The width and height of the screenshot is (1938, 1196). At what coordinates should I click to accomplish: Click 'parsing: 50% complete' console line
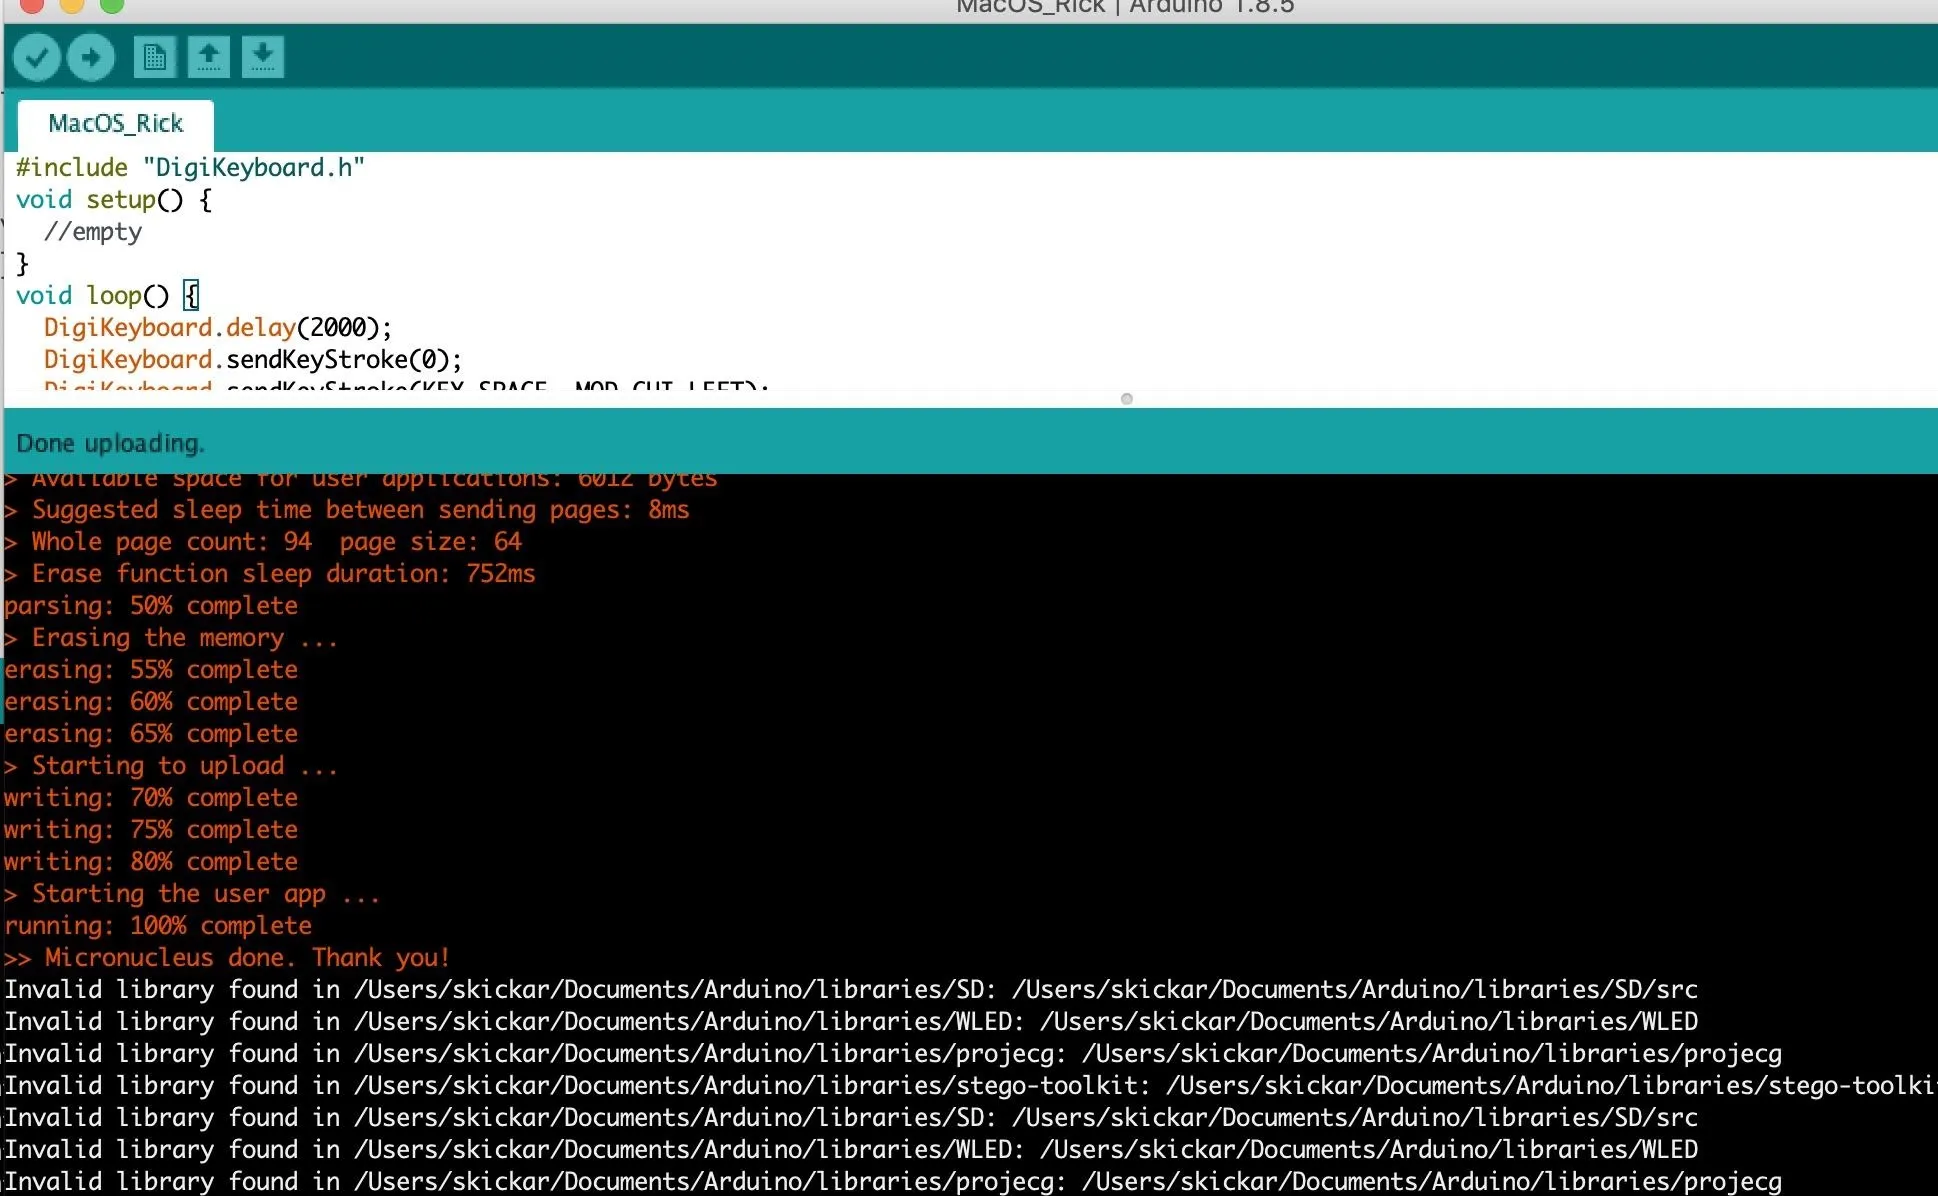point(151,605)
